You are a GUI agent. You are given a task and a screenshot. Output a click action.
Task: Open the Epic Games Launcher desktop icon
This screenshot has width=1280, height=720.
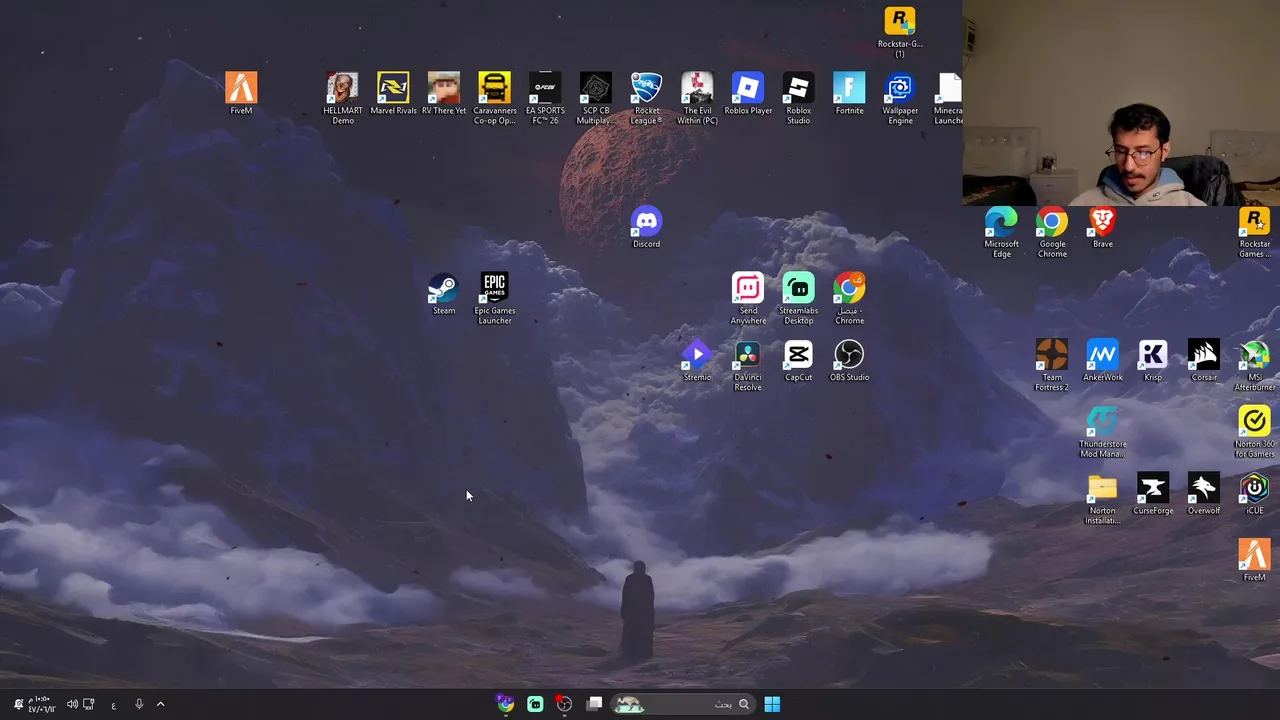tap(494, 297)
